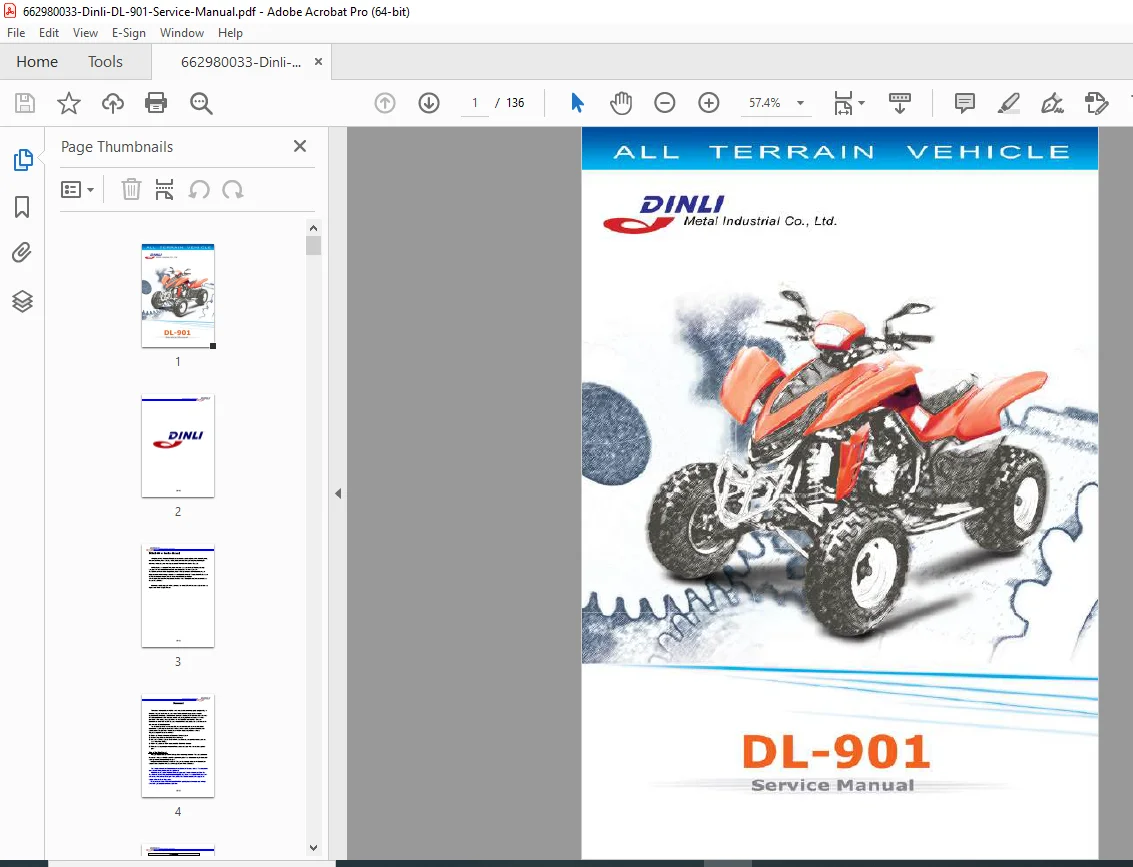The width and height of the screenshot is (1133, 867).
Task: Click thumbnails scrollbar down arrow
Action: [x=314, y=847]
